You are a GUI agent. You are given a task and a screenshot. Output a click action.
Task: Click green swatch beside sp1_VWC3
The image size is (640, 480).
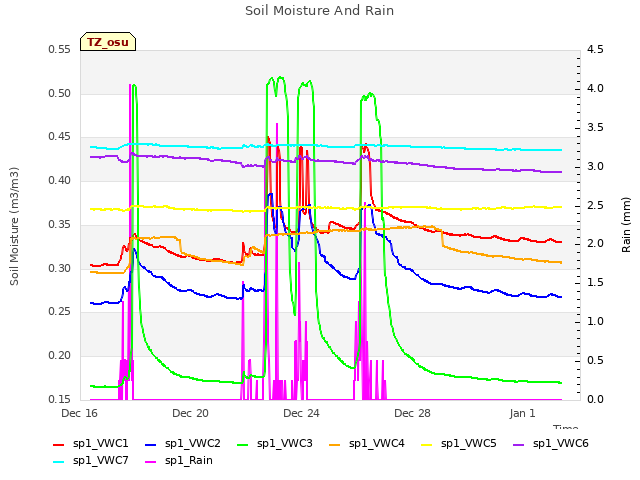(243, 444)
